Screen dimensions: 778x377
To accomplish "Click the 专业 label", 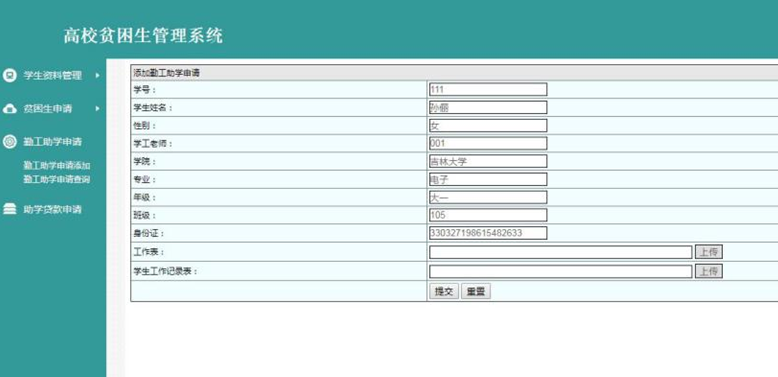I will [144, 179].
